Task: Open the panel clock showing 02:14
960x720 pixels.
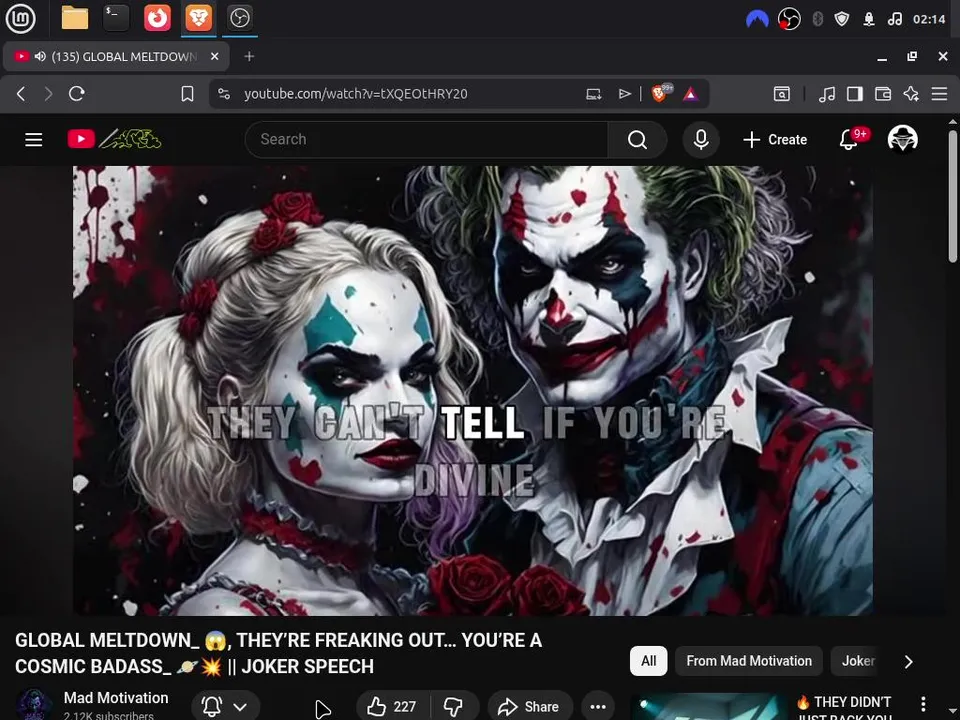Action: coord(929,20)
